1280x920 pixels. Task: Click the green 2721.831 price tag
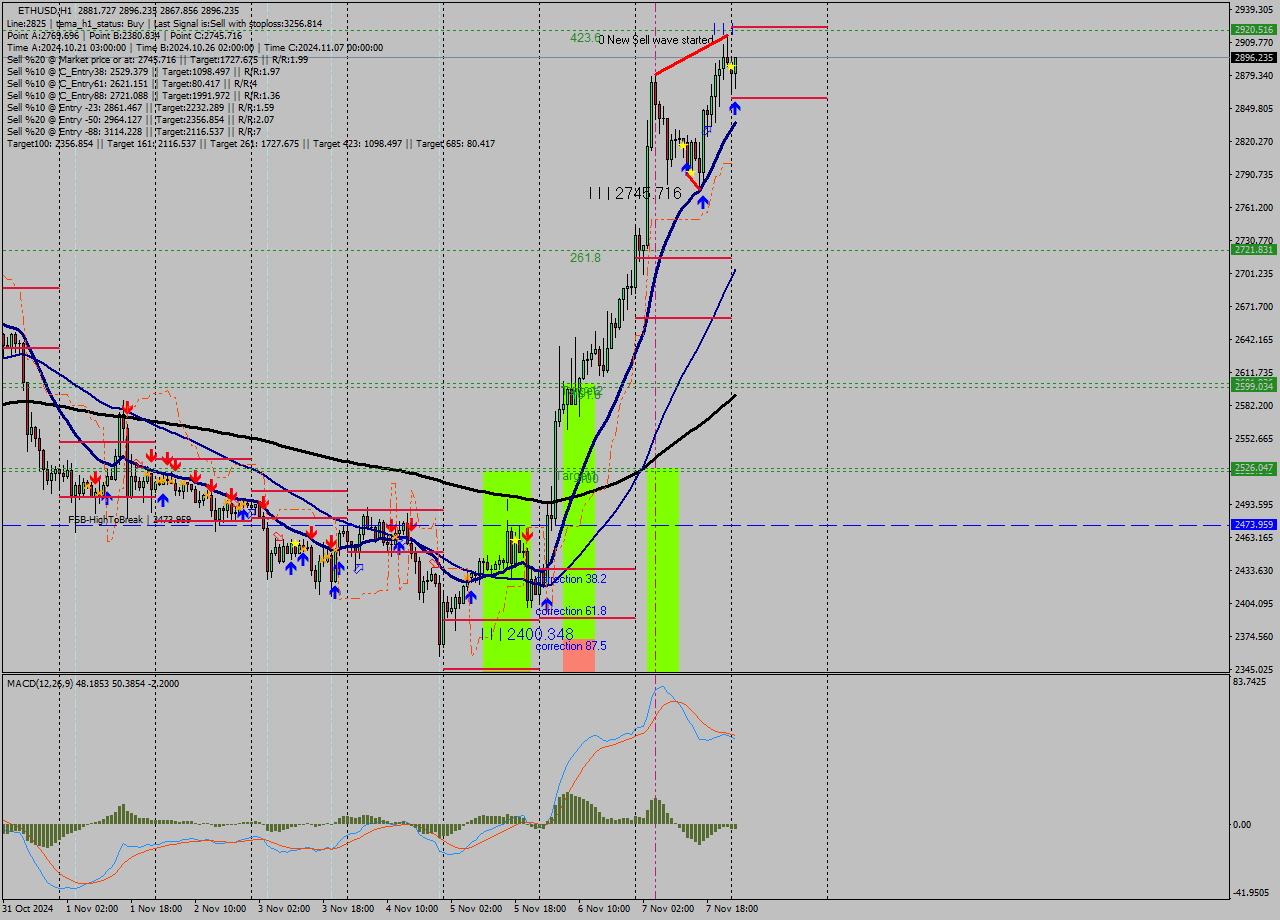(x=1254, y=250)
